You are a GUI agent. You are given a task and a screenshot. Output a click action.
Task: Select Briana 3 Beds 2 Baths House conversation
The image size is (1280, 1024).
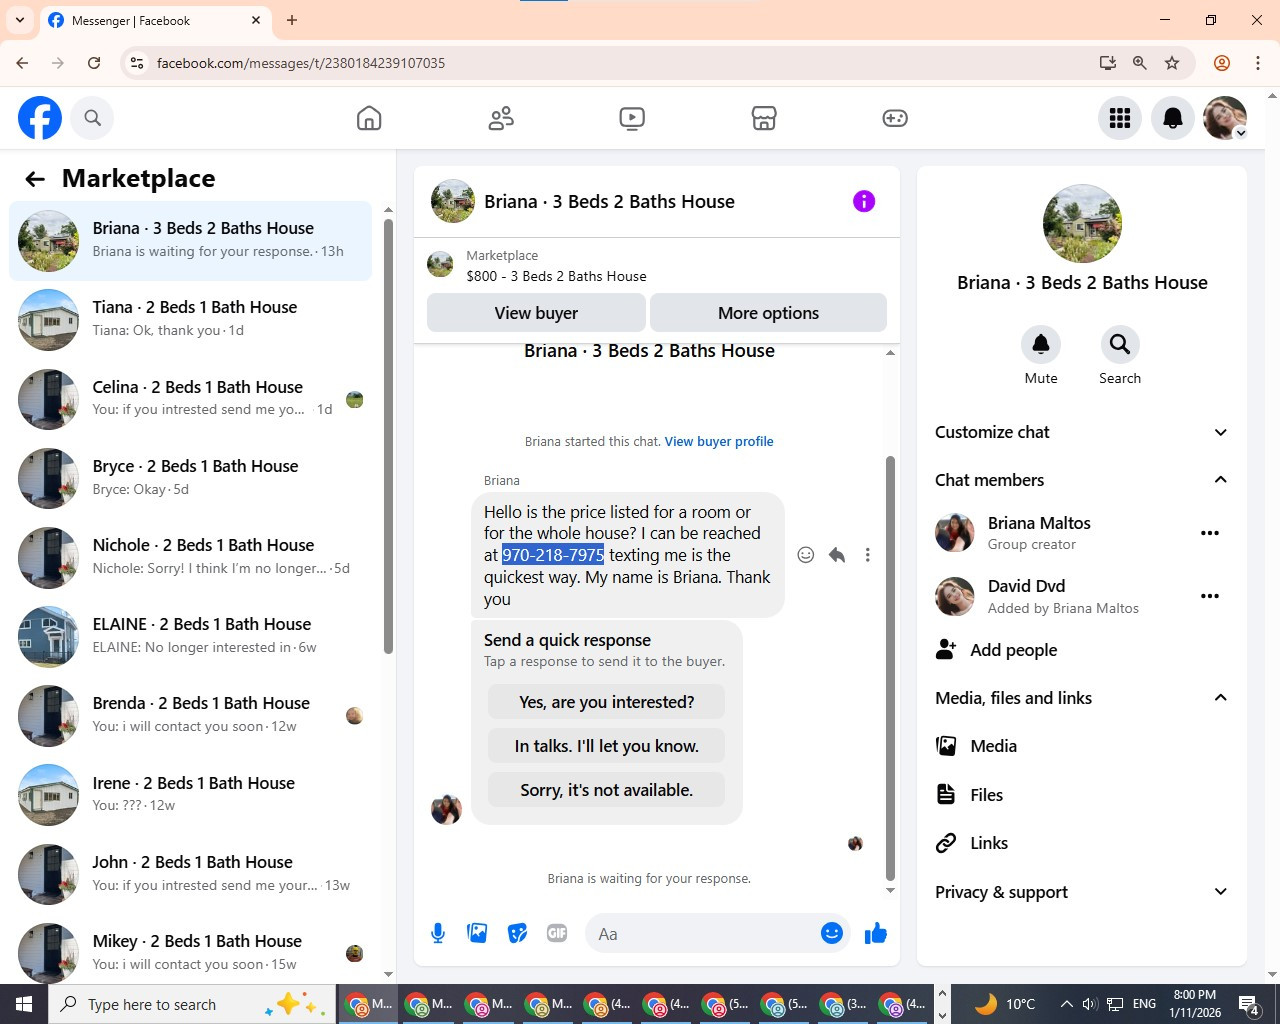pyautogui.click(x=190, y=241)
